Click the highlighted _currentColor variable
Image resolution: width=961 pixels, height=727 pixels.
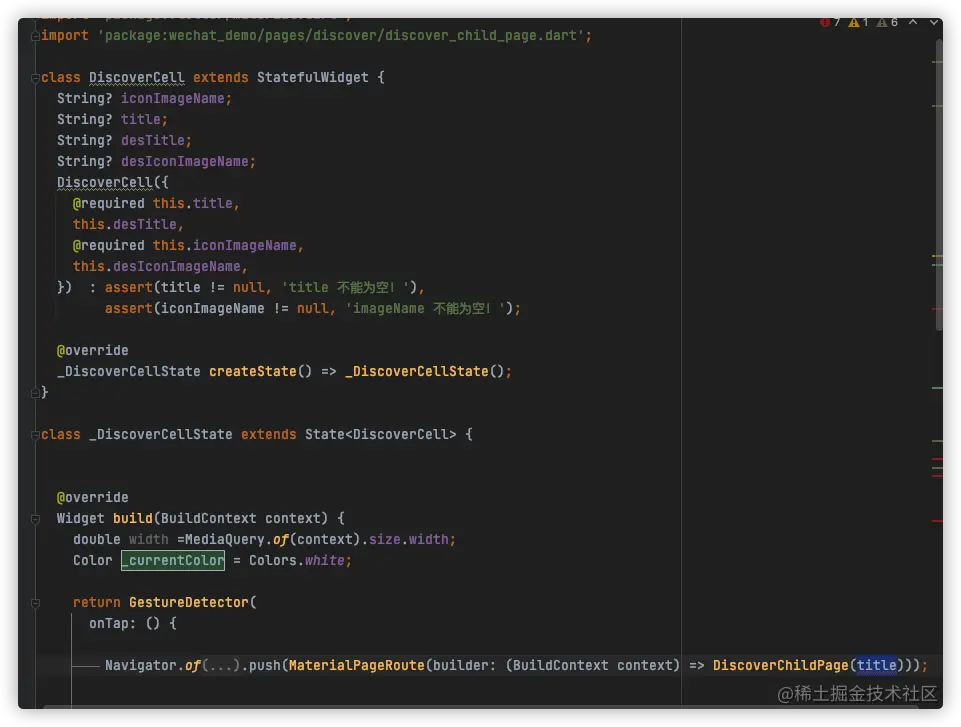[x=173, y=560]
